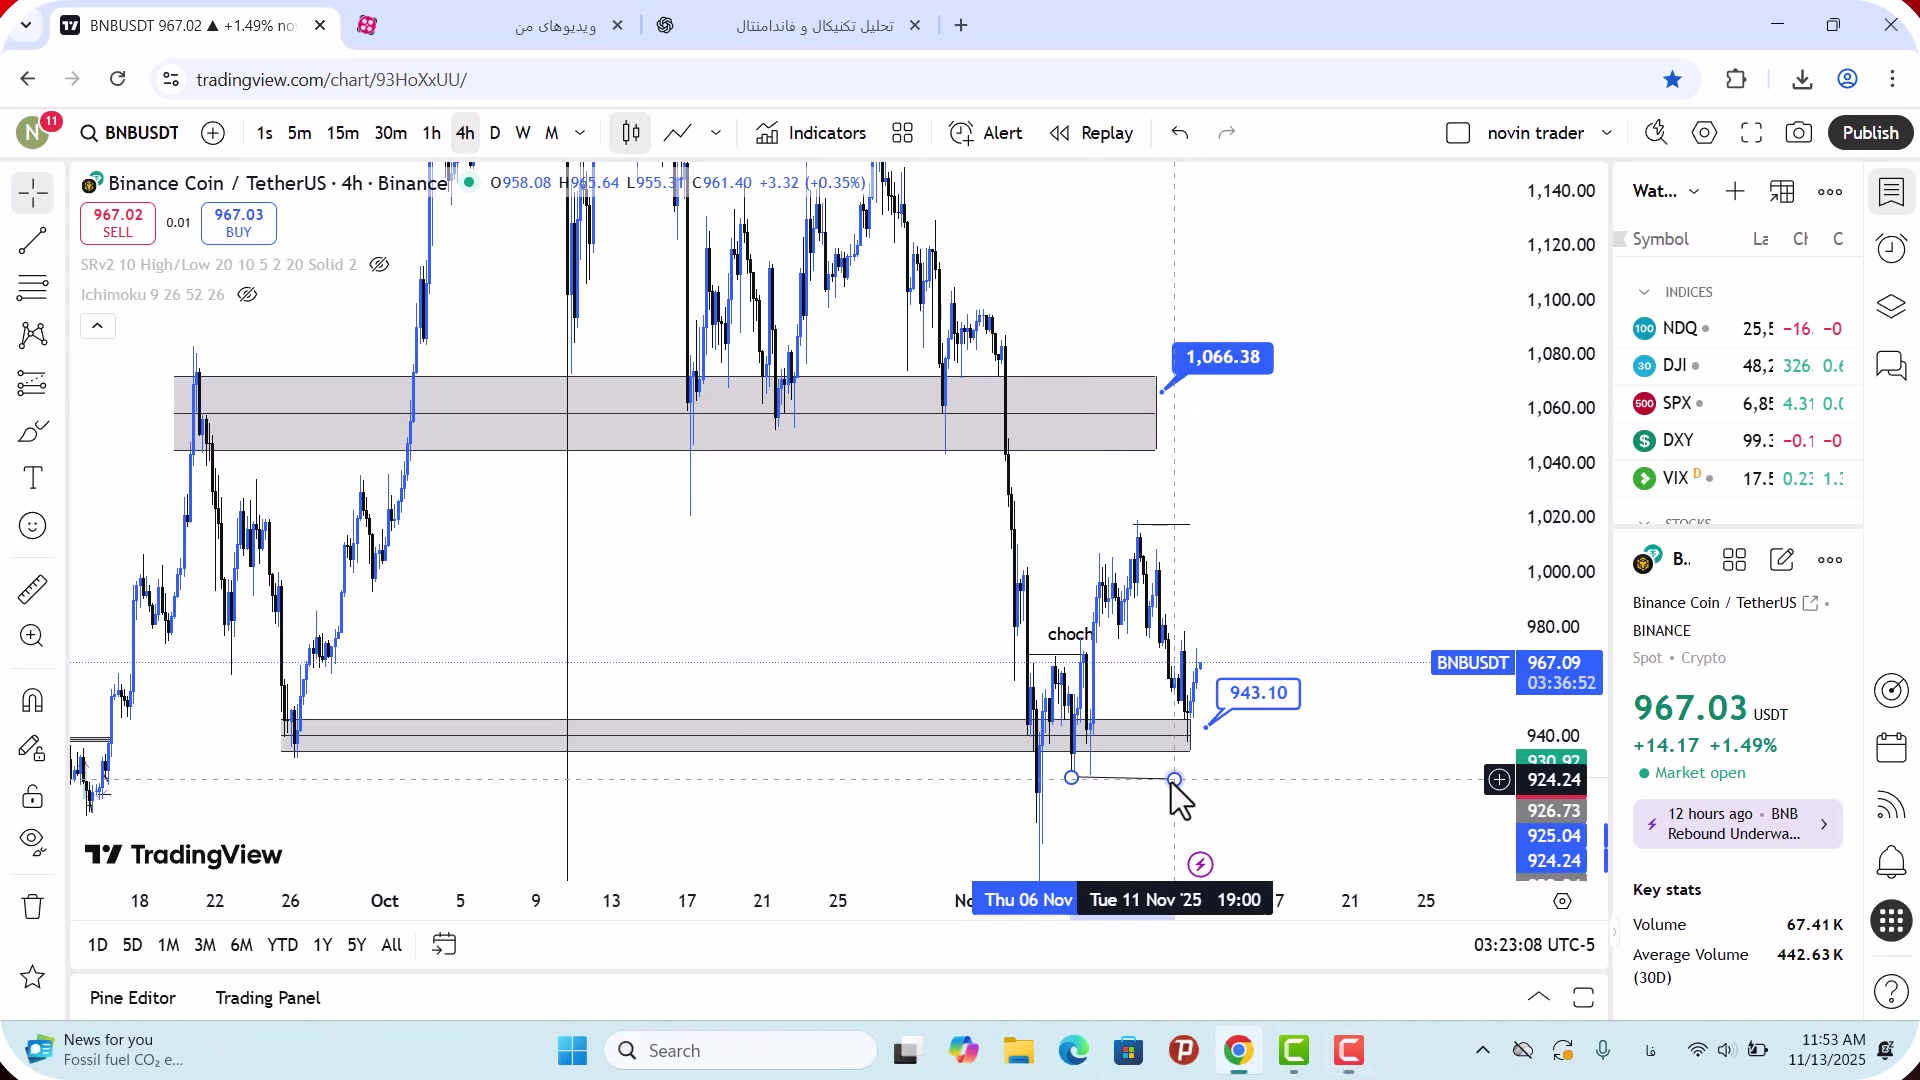Open the forecasting and measurement tools

point(32,383)
